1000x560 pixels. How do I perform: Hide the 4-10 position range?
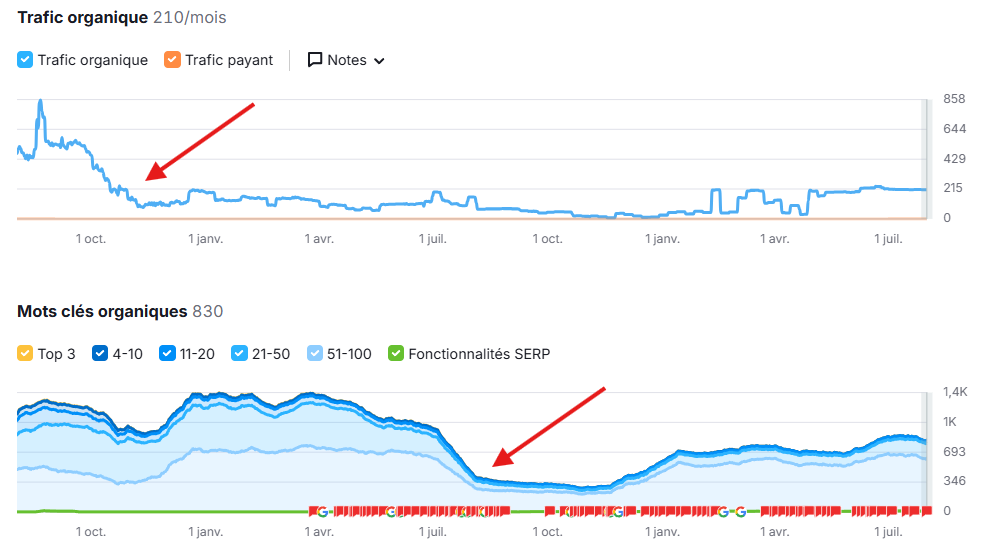100,353
